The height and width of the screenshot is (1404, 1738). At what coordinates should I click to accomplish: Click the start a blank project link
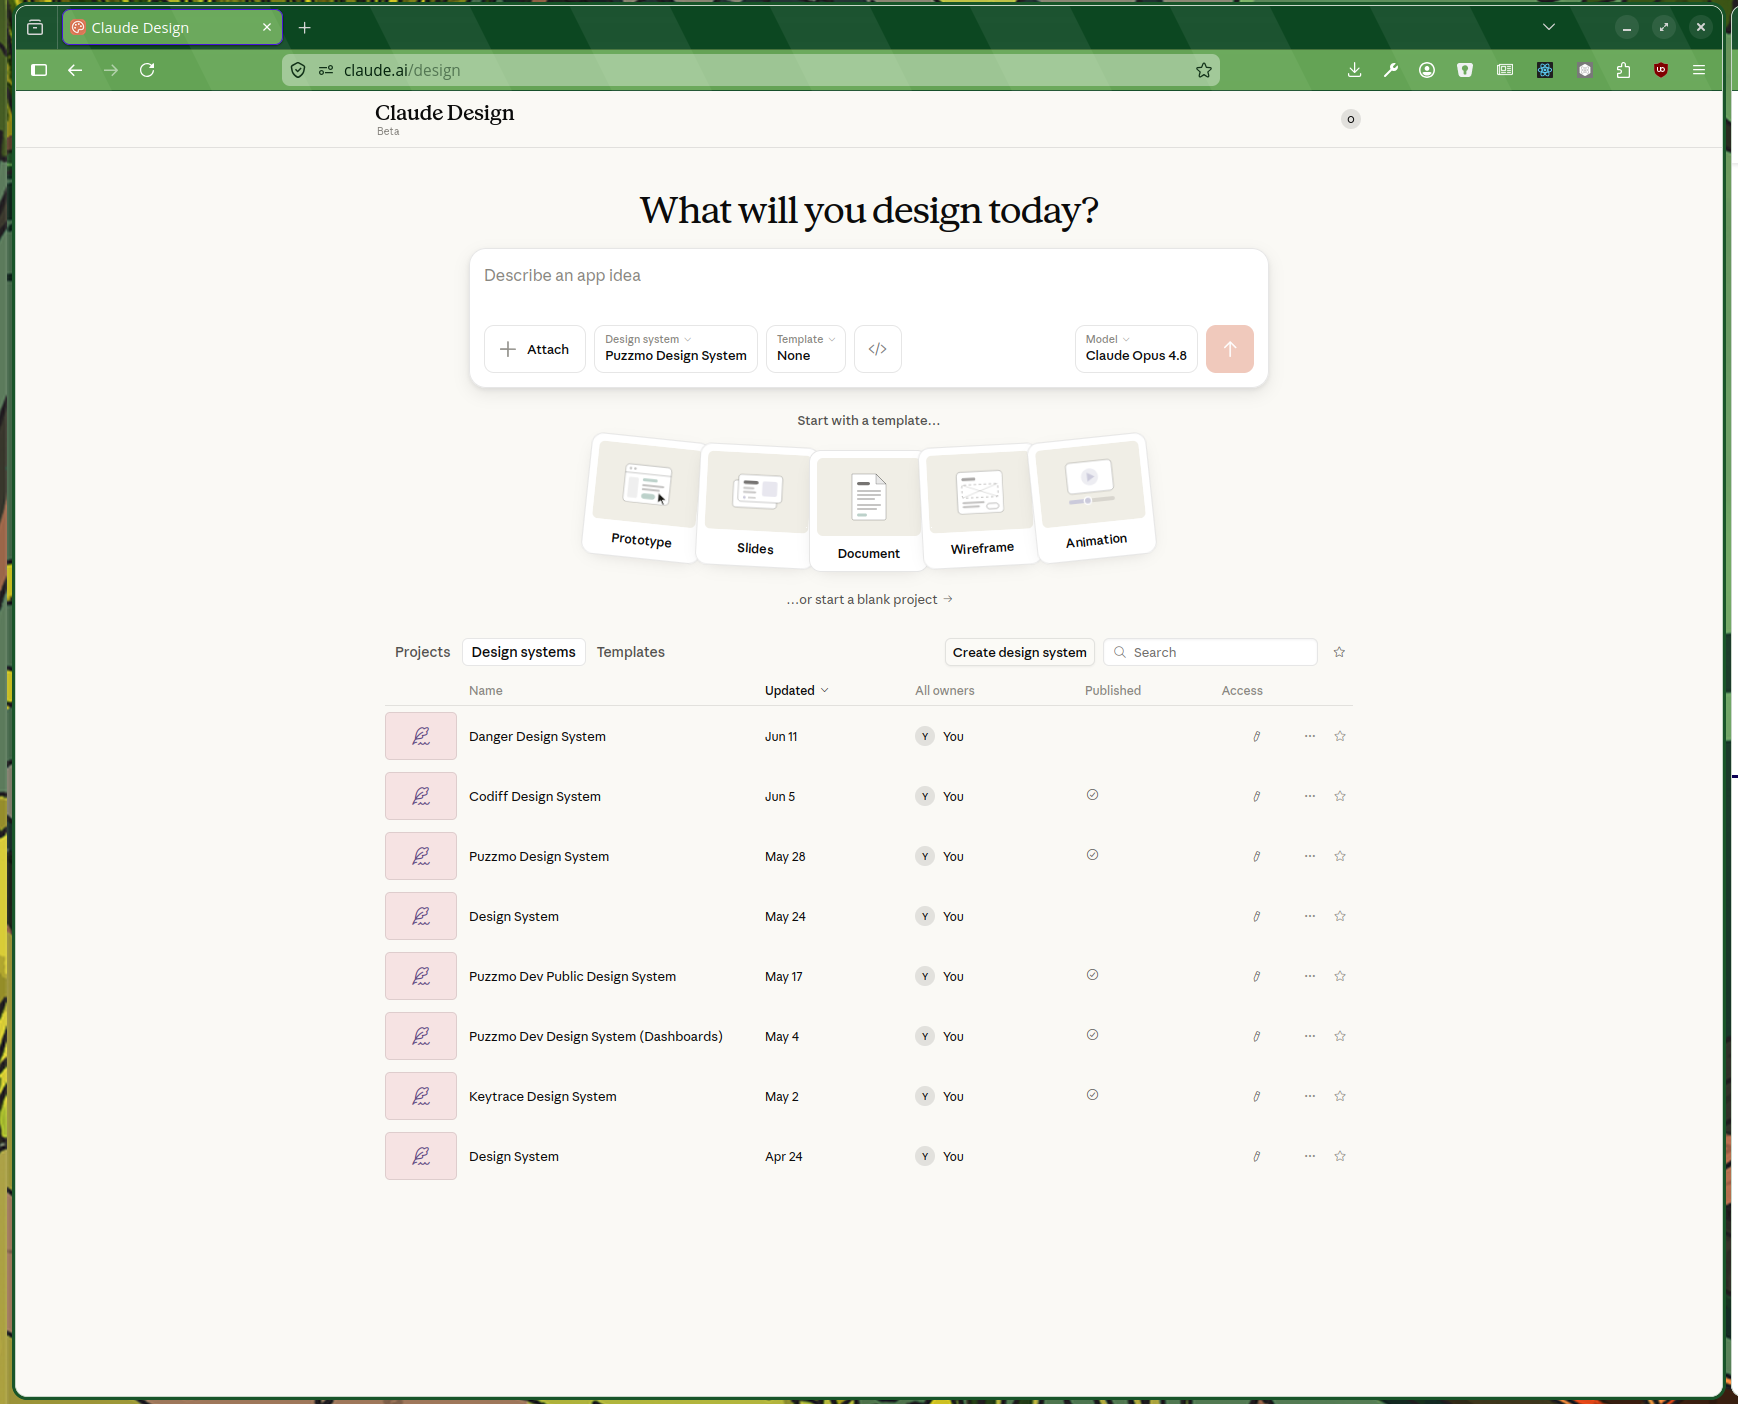(x=869, y=599)
